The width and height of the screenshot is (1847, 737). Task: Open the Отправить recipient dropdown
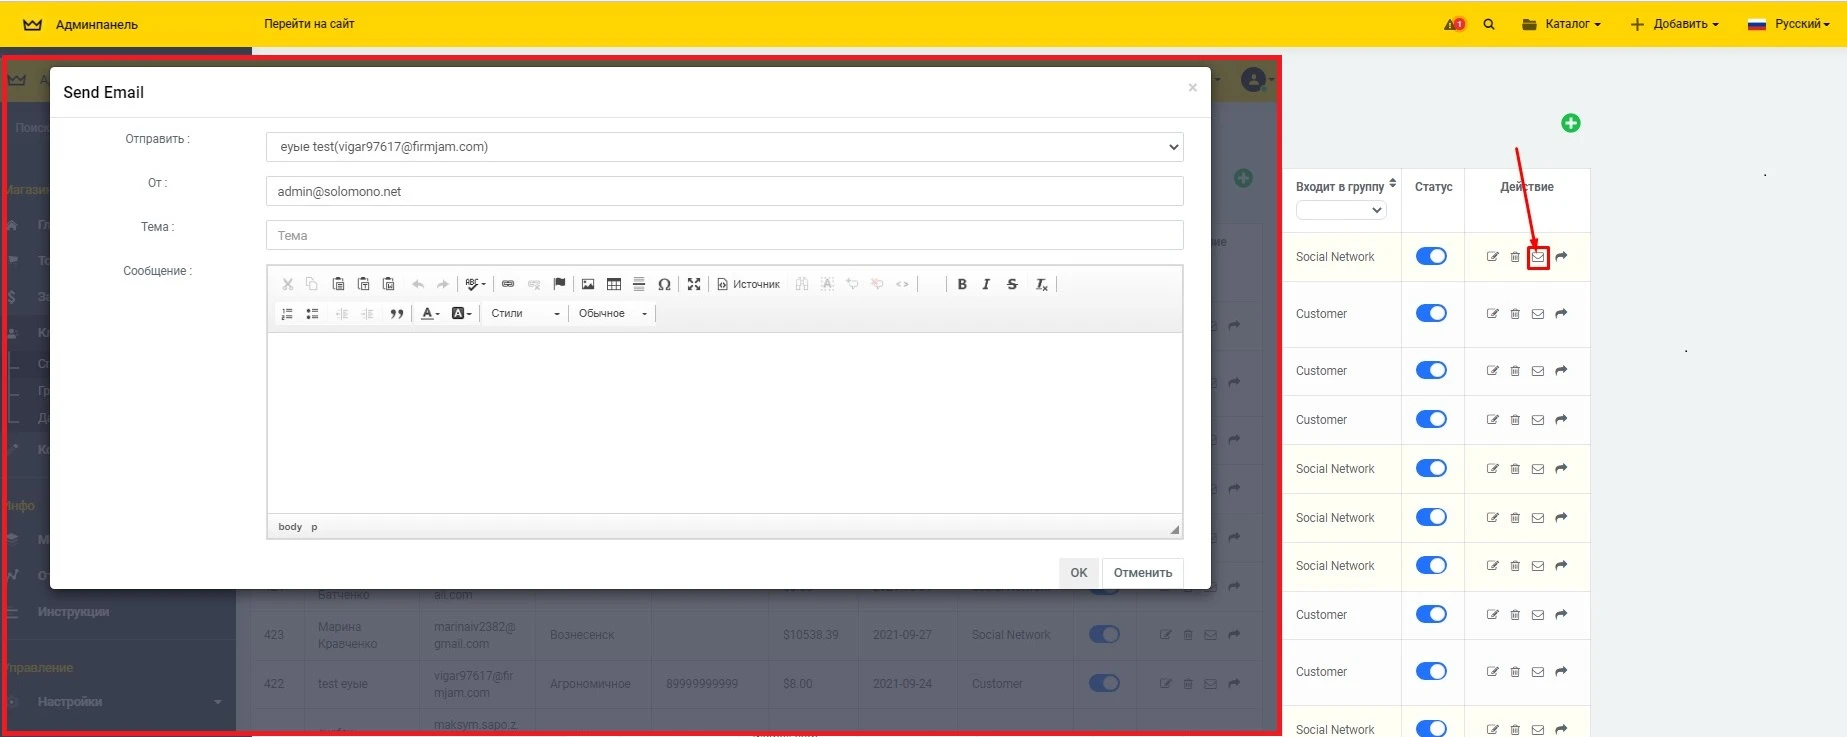pos(724,147)
